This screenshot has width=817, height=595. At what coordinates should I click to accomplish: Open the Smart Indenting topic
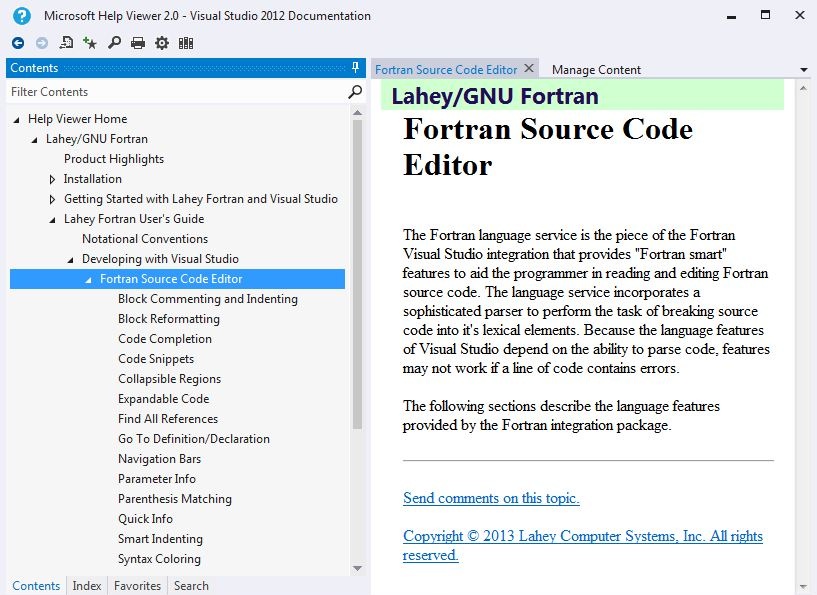160,539
